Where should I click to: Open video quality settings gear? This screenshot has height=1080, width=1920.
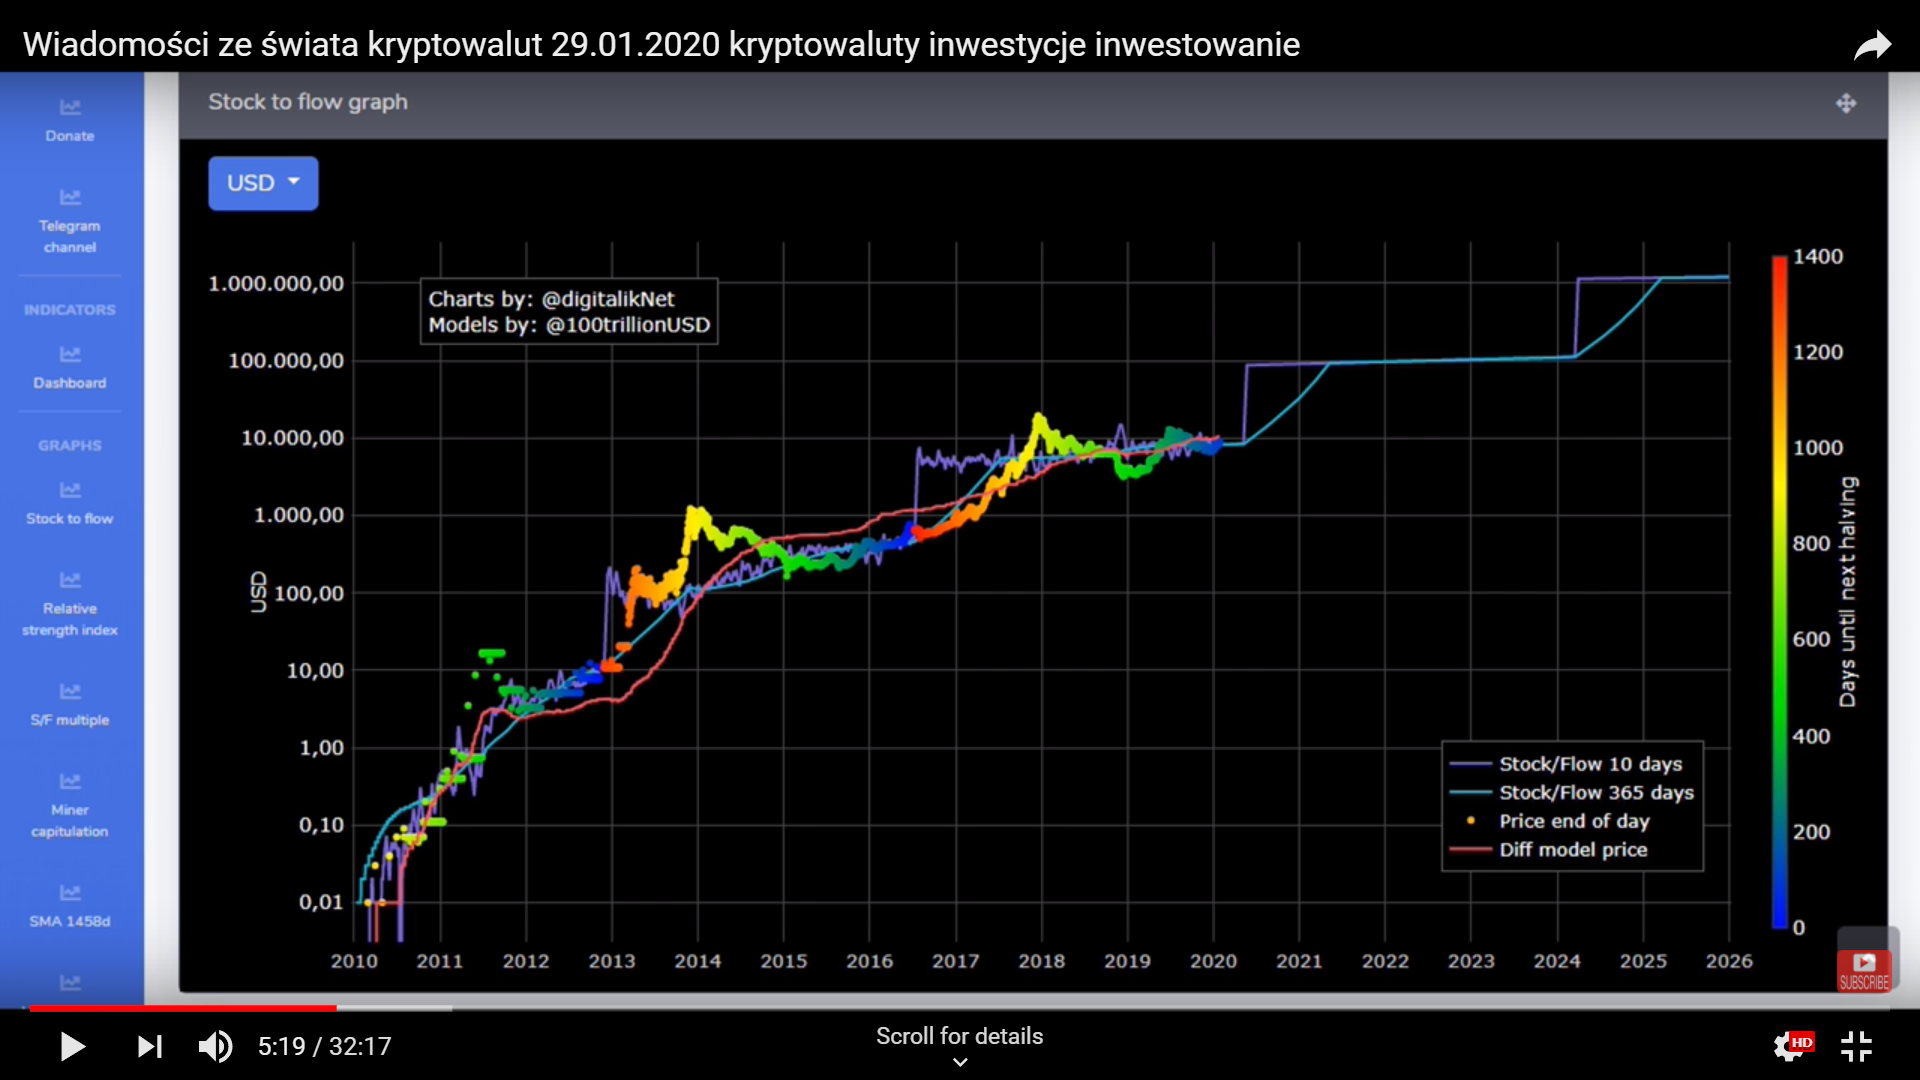pos(1792,1046)
